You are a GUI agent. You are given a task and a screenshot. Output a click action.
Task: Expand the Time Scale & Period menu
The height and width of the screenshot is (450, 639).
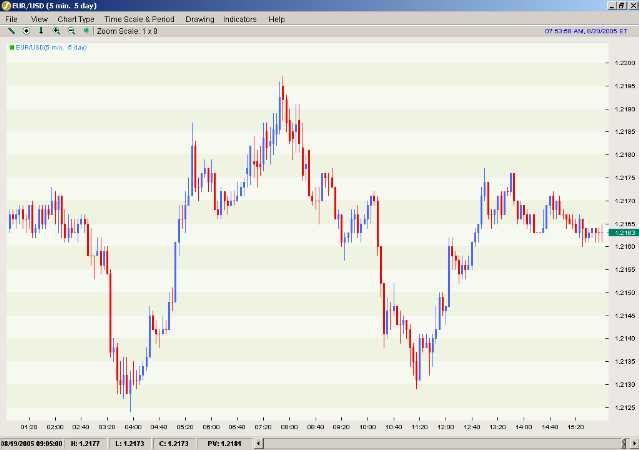(139, 19)
